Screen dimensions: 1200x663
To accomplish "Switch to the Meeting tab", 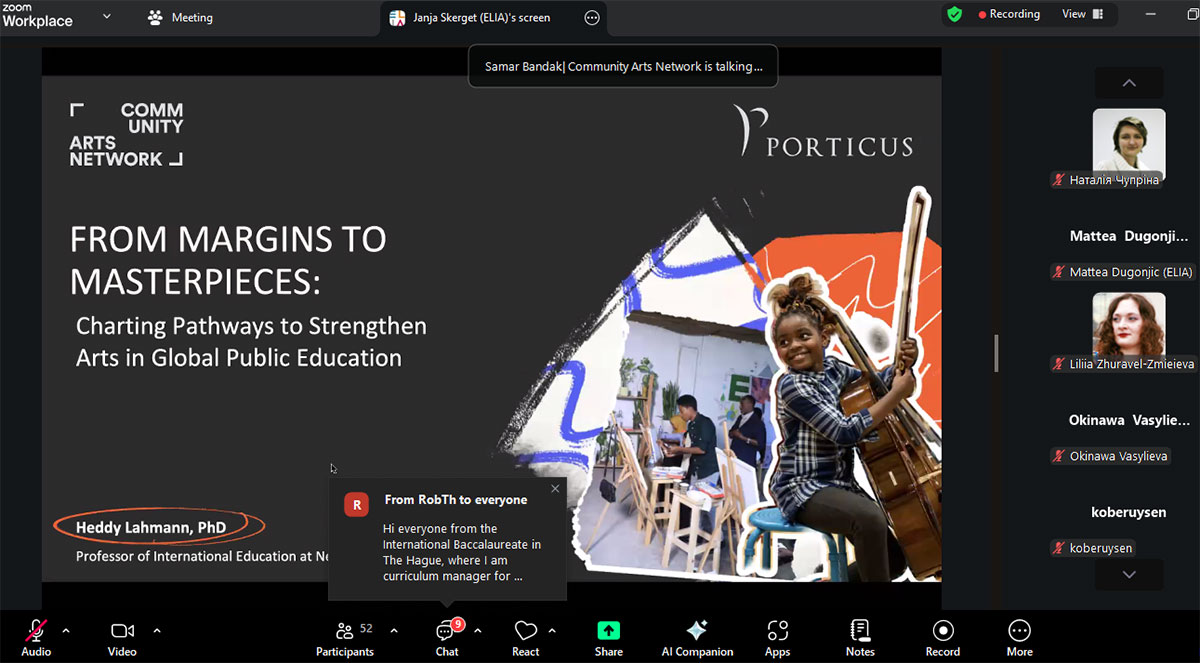I will coord(181,18).
